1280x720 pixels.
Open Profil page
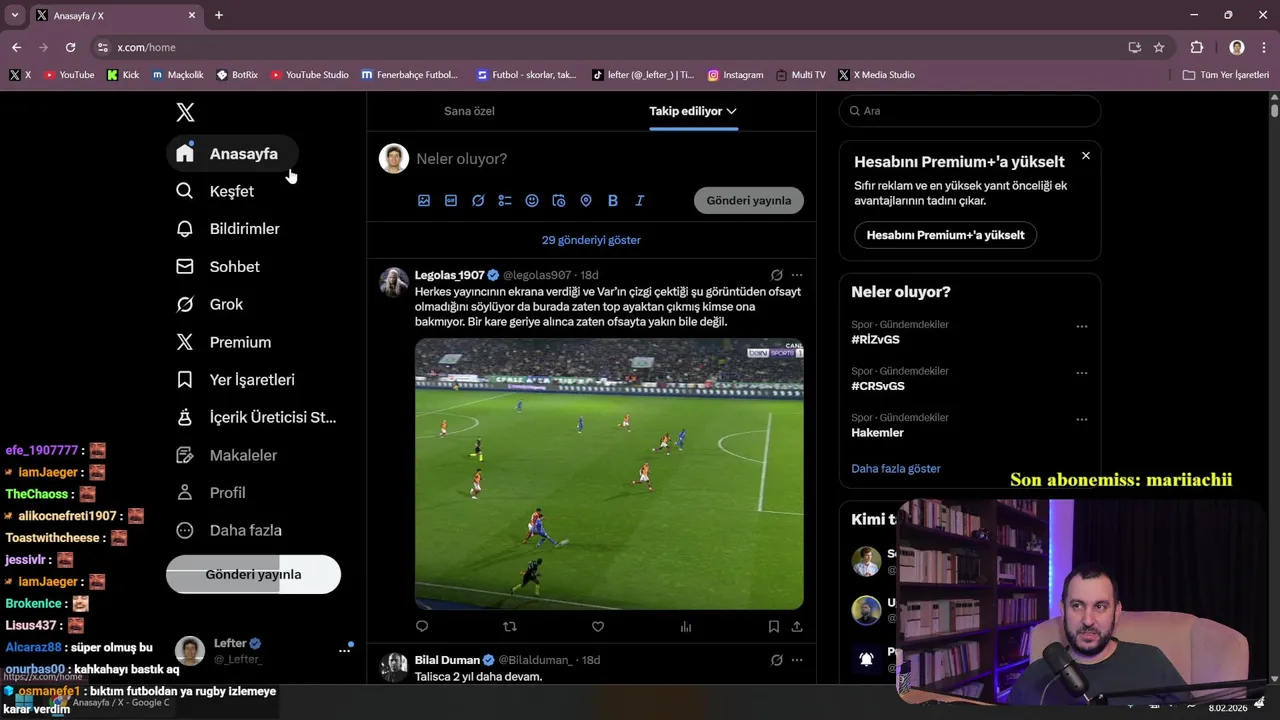click(x=211, y=493)
